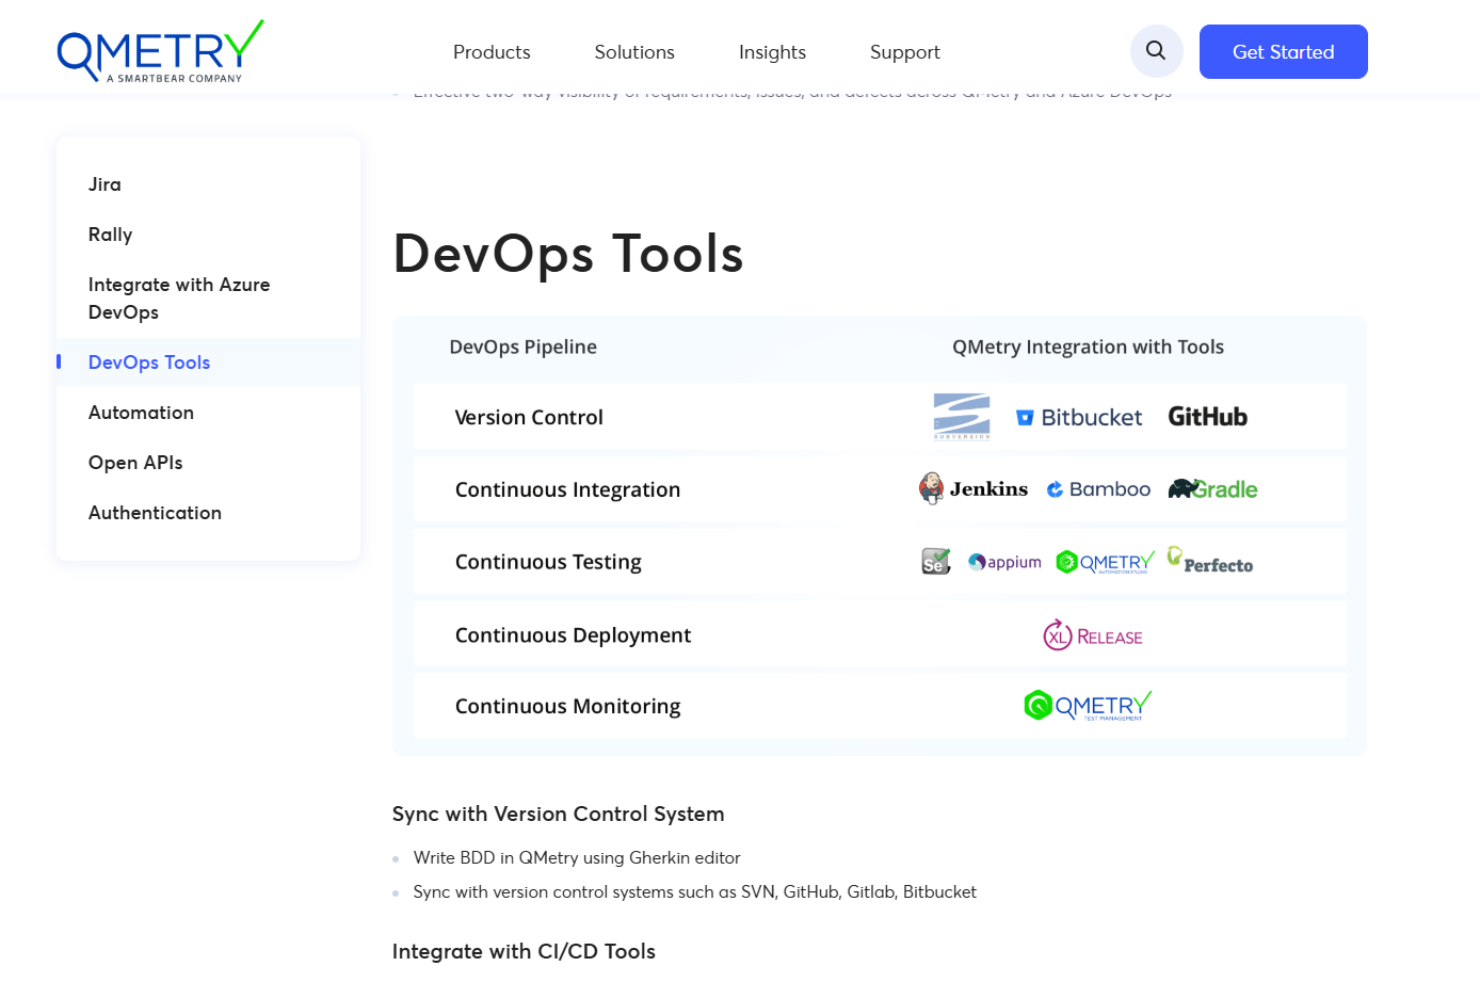Click the QMetry logo in Continuous Monitoring row
The height and width of the screenshot is (987, 1480).
pyautogui.click(x=1086, y=705)
